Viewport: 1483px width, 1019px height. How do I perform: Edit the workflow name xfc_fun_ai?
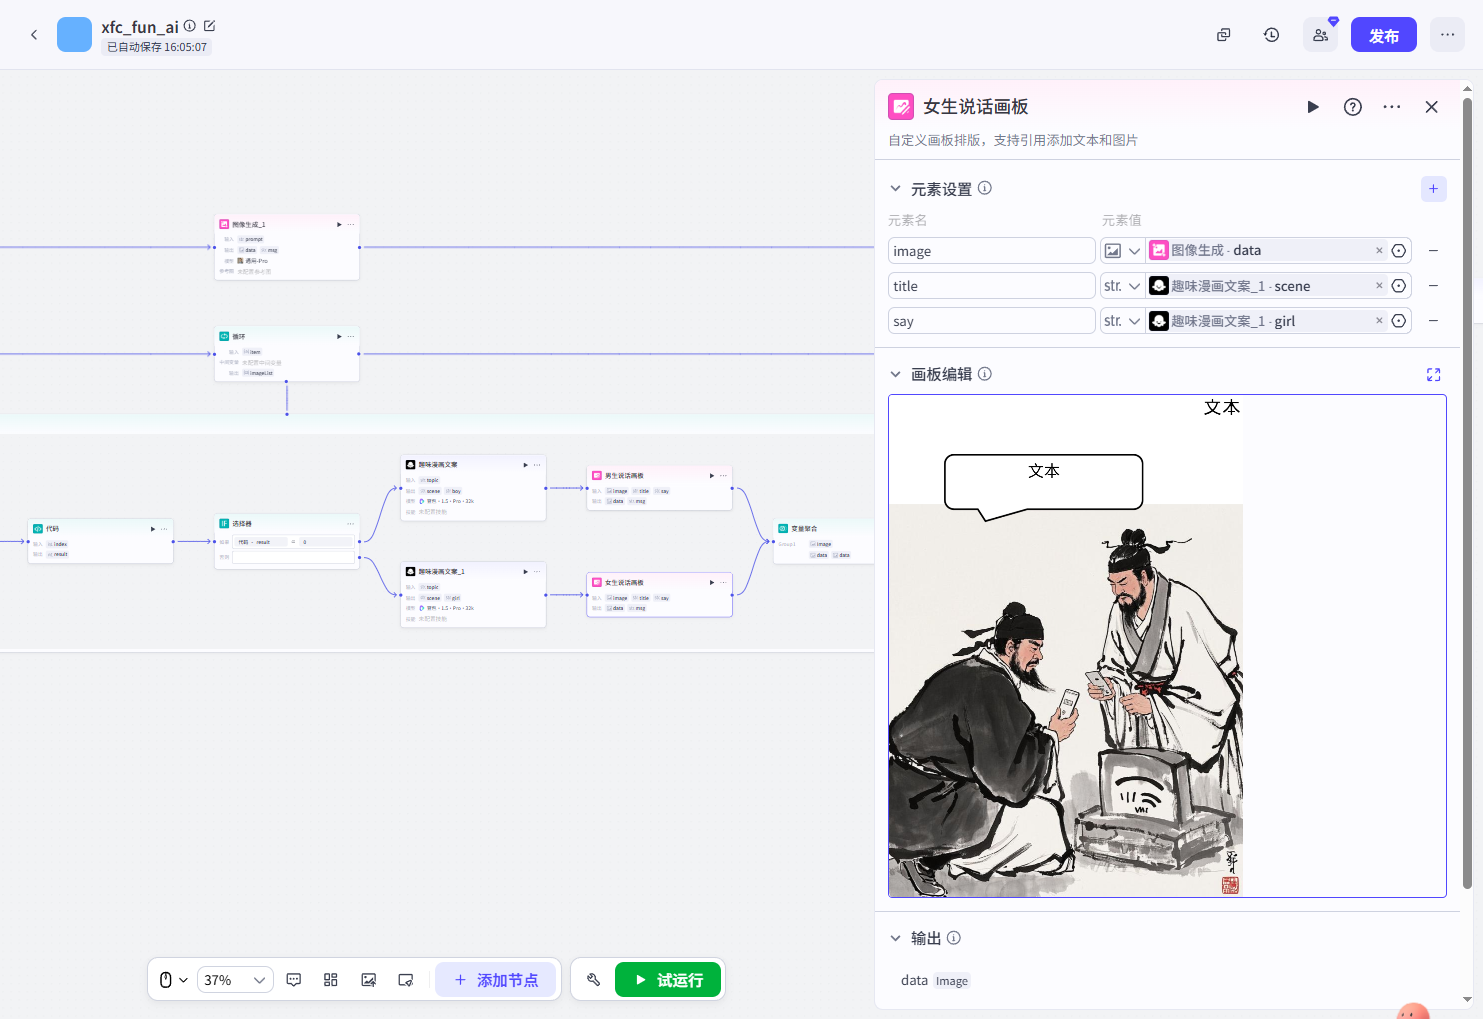[209, 26]
